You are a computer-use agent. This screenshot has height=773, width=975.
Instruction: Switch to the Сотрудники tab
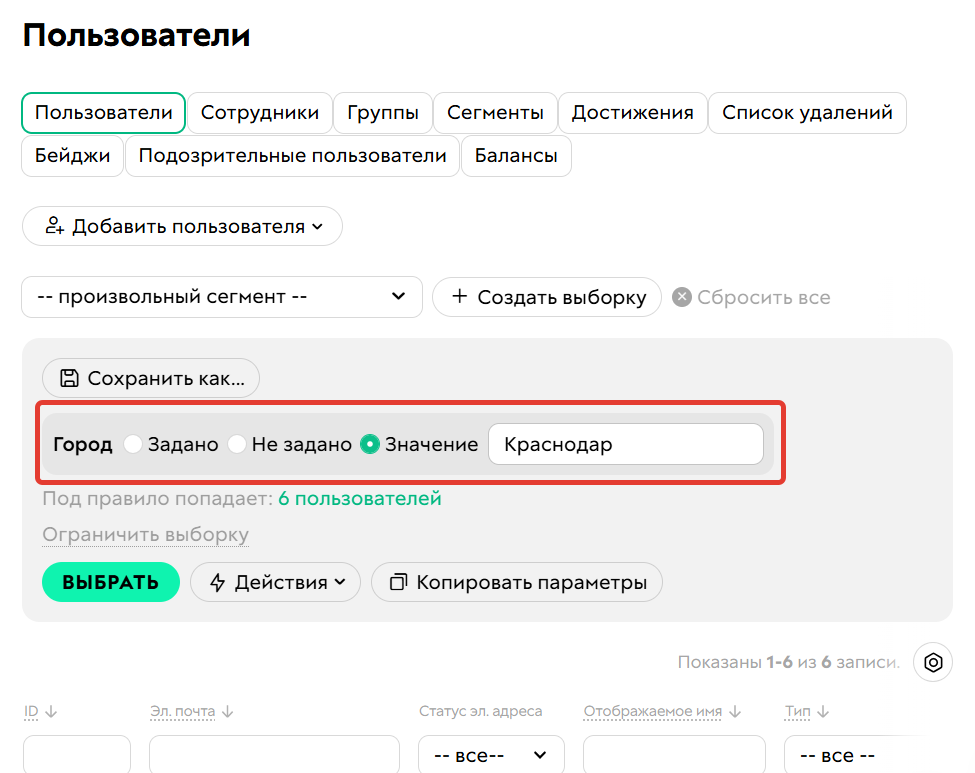tap(260, 113)
